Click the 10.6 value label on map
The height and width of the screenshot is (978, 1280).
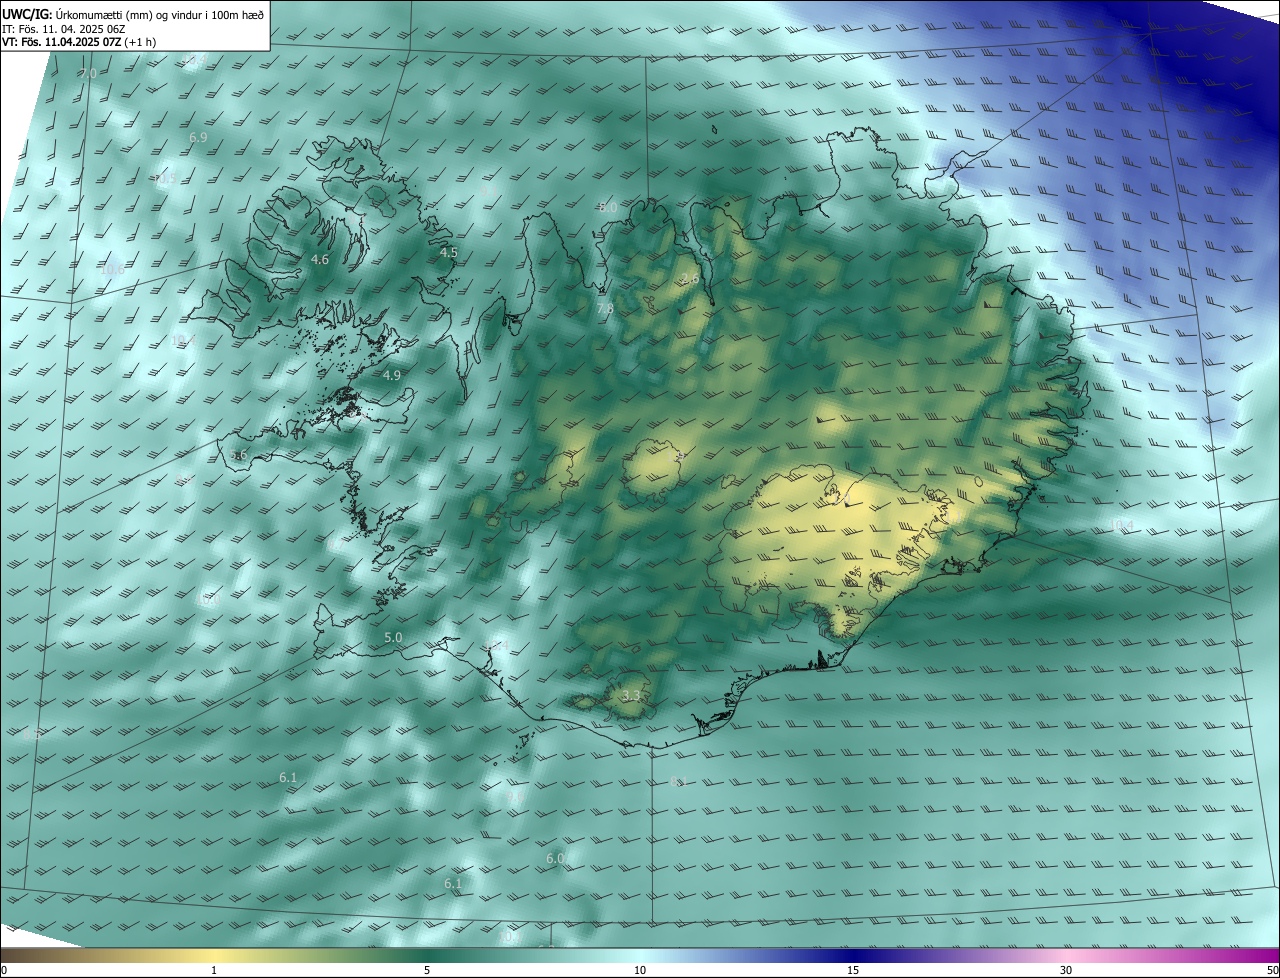[x=113, y=269]
